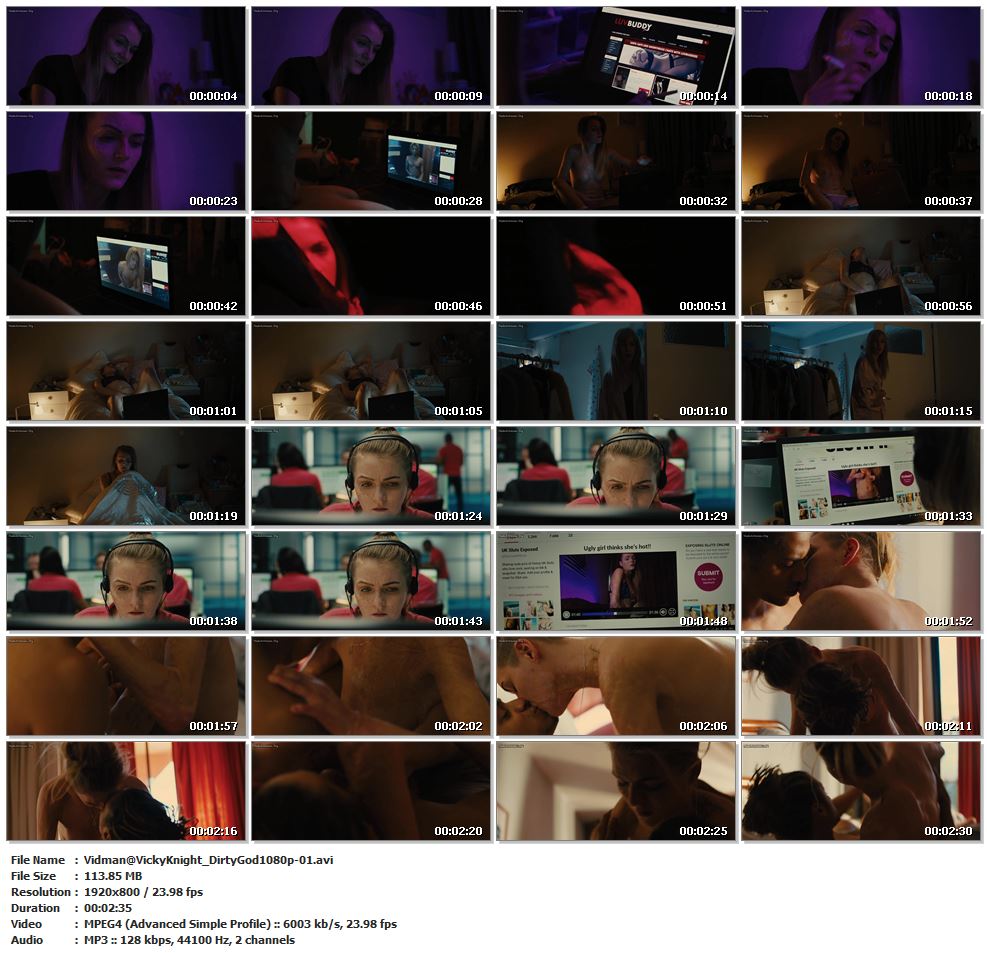Click the frame stamped 00:00:32

tap(616, 161)
